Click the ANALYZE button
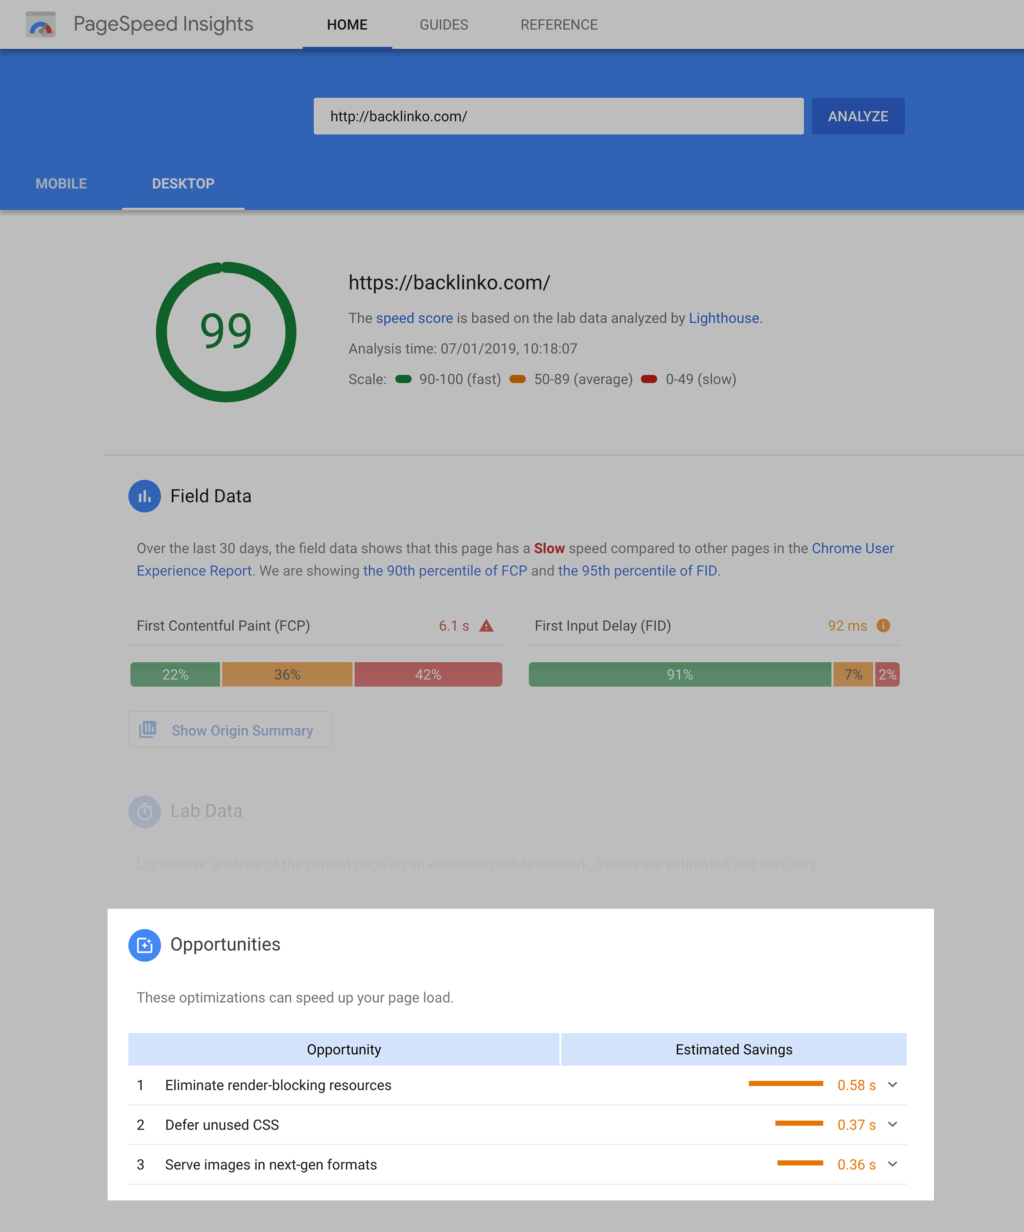Image resolution: width=1024 pixels, height=1232 pixels. [858, 116]
